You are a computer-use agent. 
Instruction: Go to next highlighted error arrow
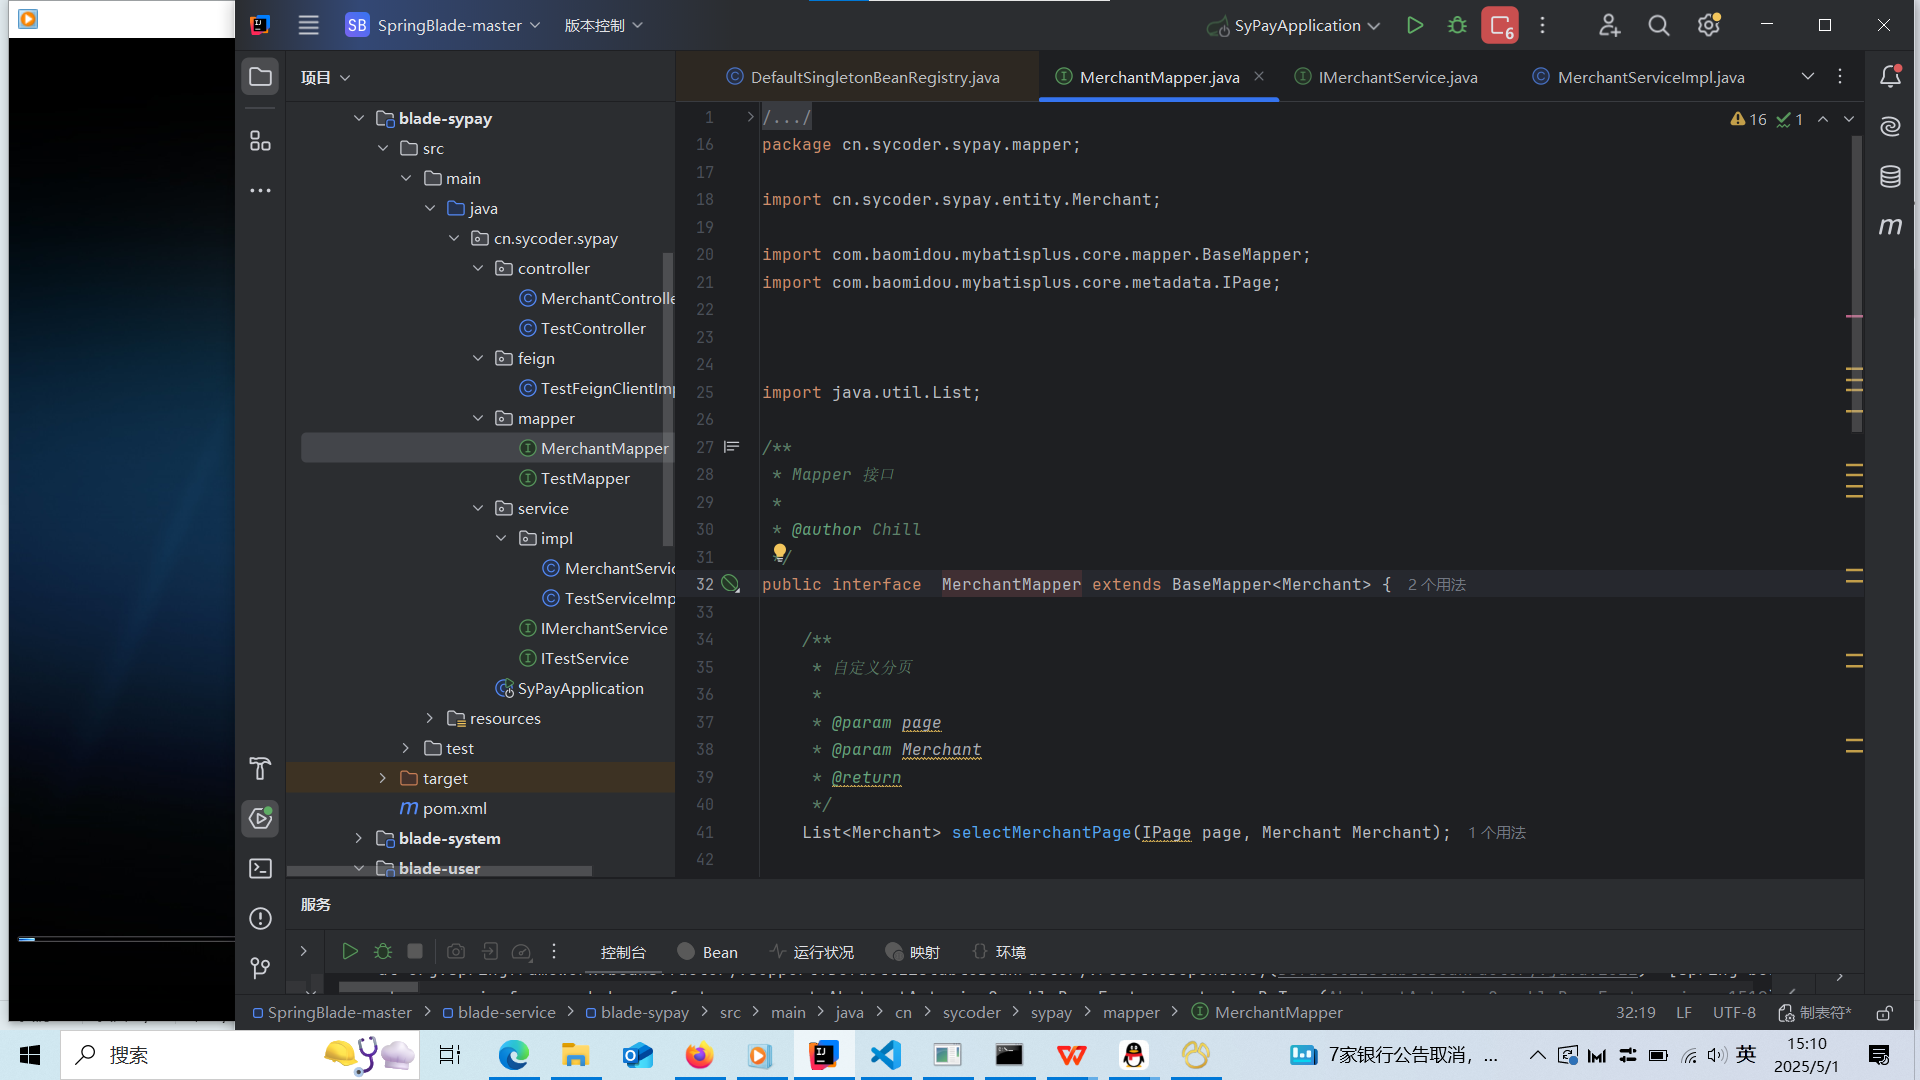click(1849, 119)
